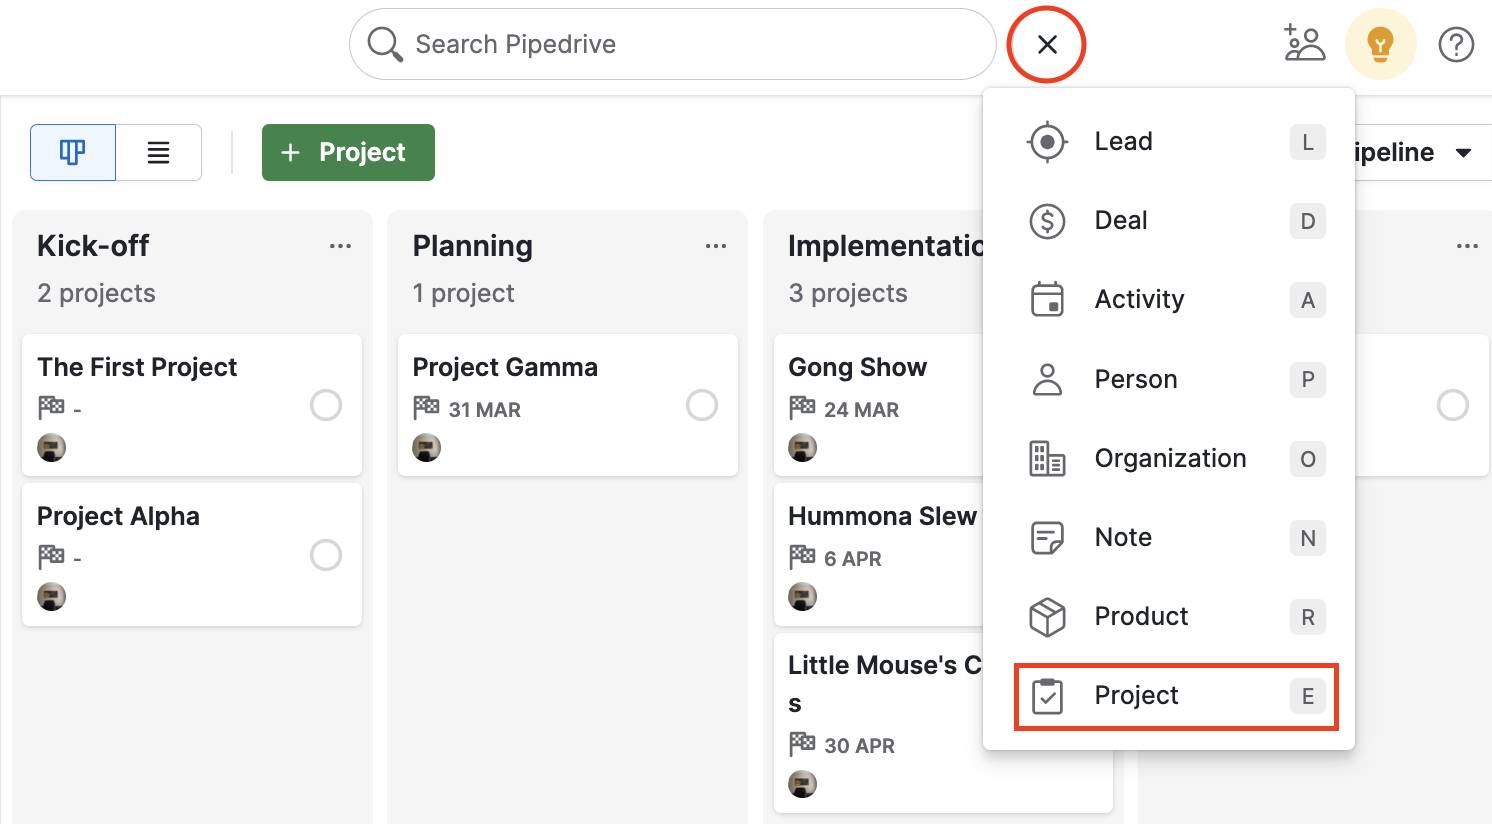Screen dimensions: 1492x824
Task: Click the Deal dollar icon
Action: tap(1046, 221)
